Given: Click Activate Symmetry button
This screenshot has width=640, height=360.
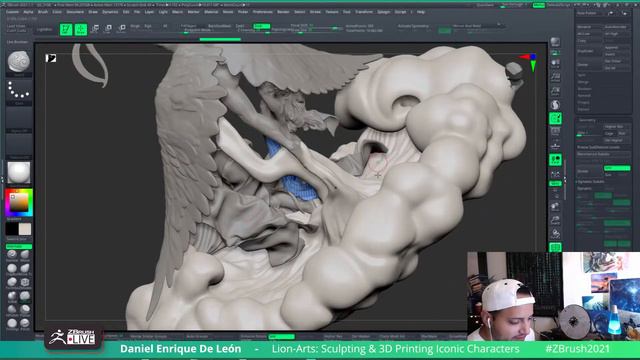Looking at the screenshot, I should [413, 26].
